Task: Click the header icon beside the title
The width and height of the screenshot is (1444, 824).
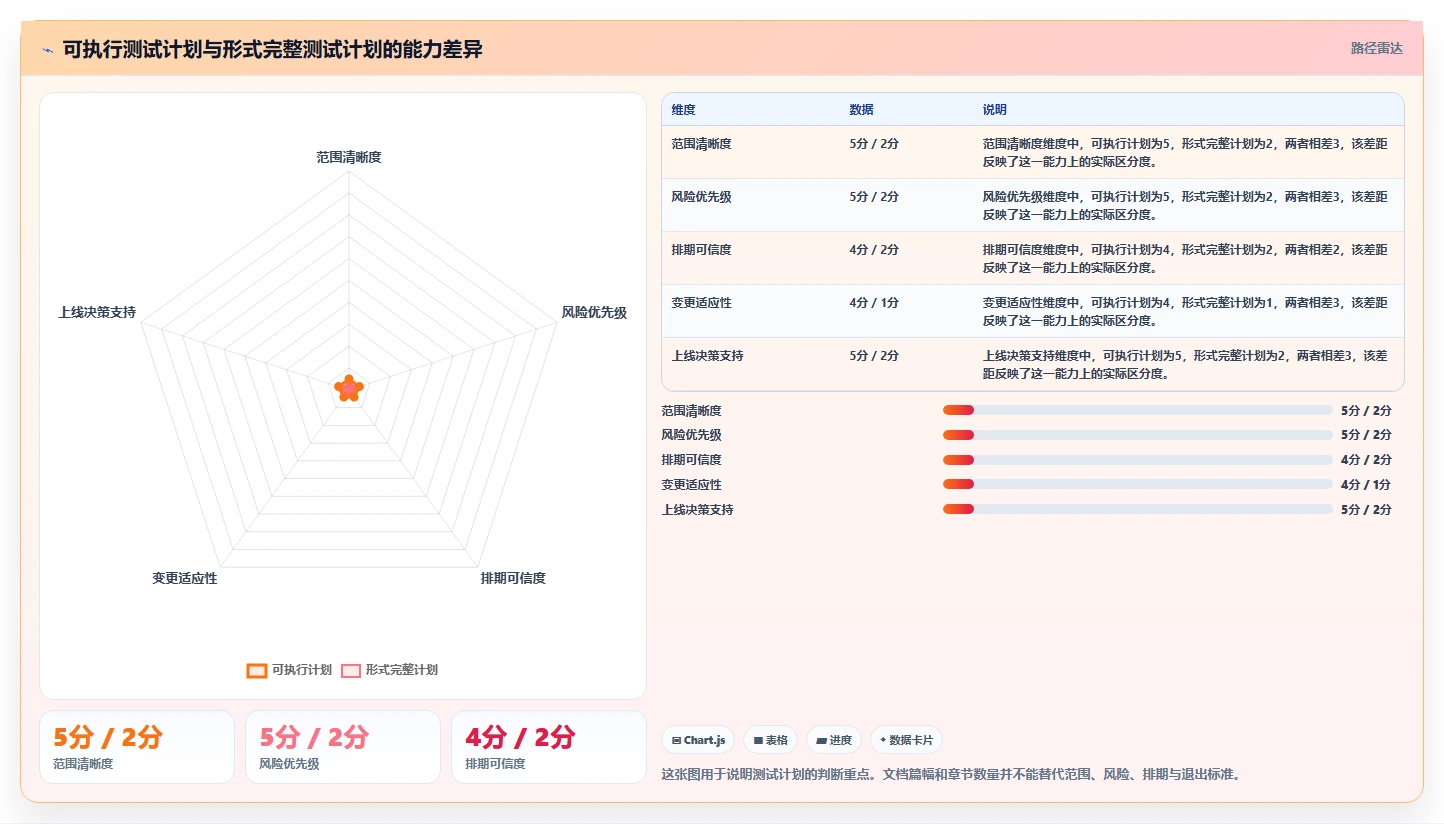Action: point(47,50)
